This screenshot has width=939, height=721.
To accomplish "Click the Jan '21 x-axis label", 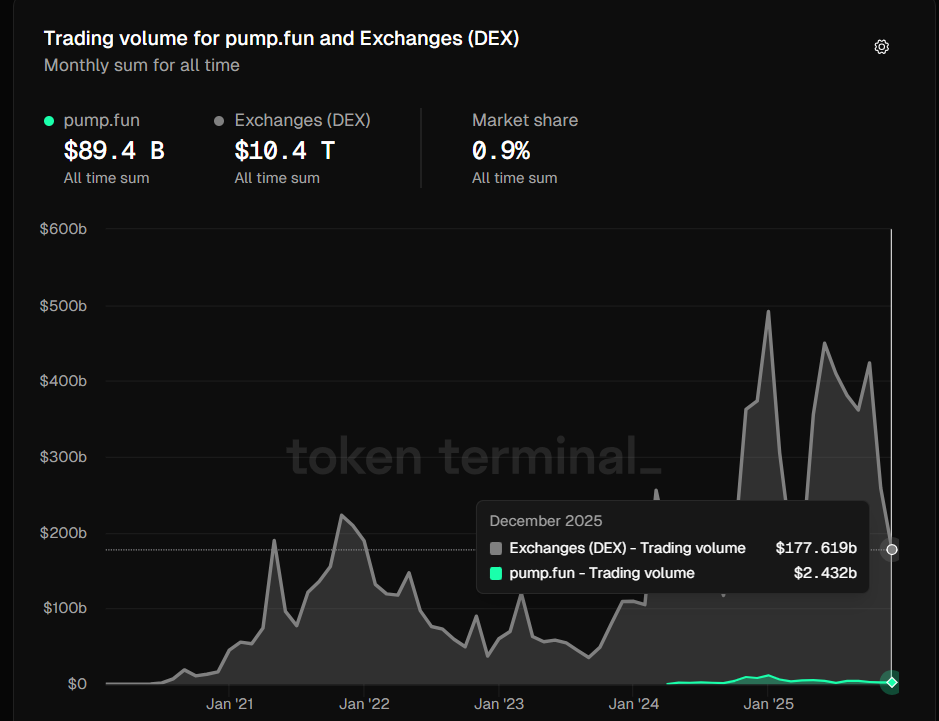I will tap(230, 704).
